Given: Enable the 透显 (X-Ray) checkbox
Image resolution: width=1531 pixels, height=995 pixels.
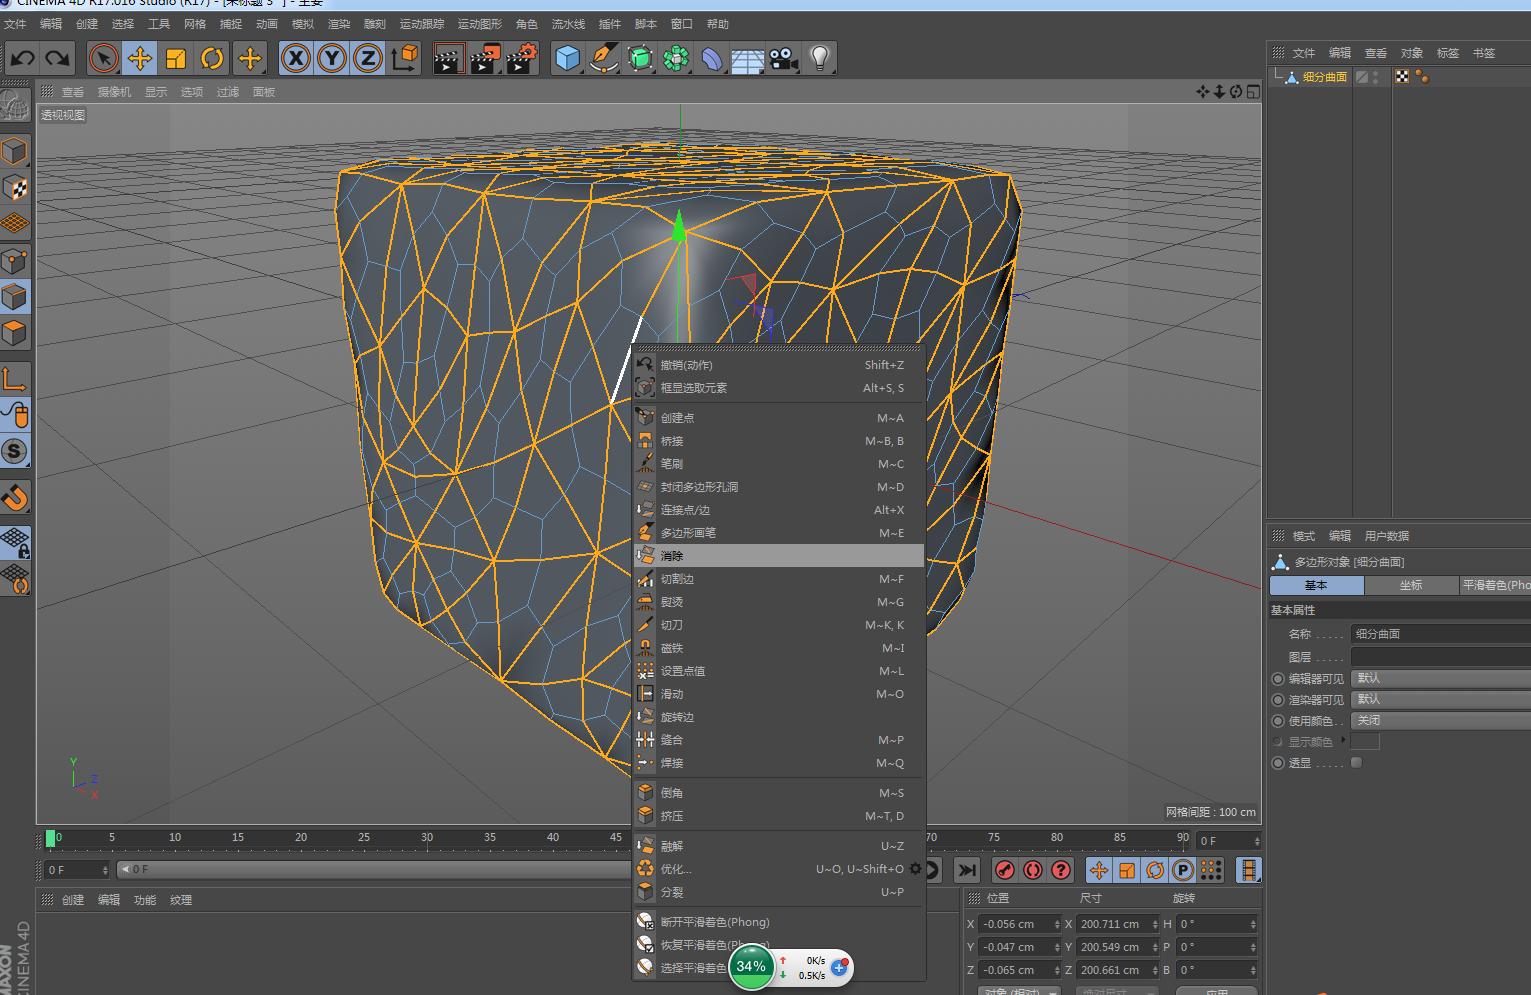Looking at the screenshot, I should coord(1356,763).
